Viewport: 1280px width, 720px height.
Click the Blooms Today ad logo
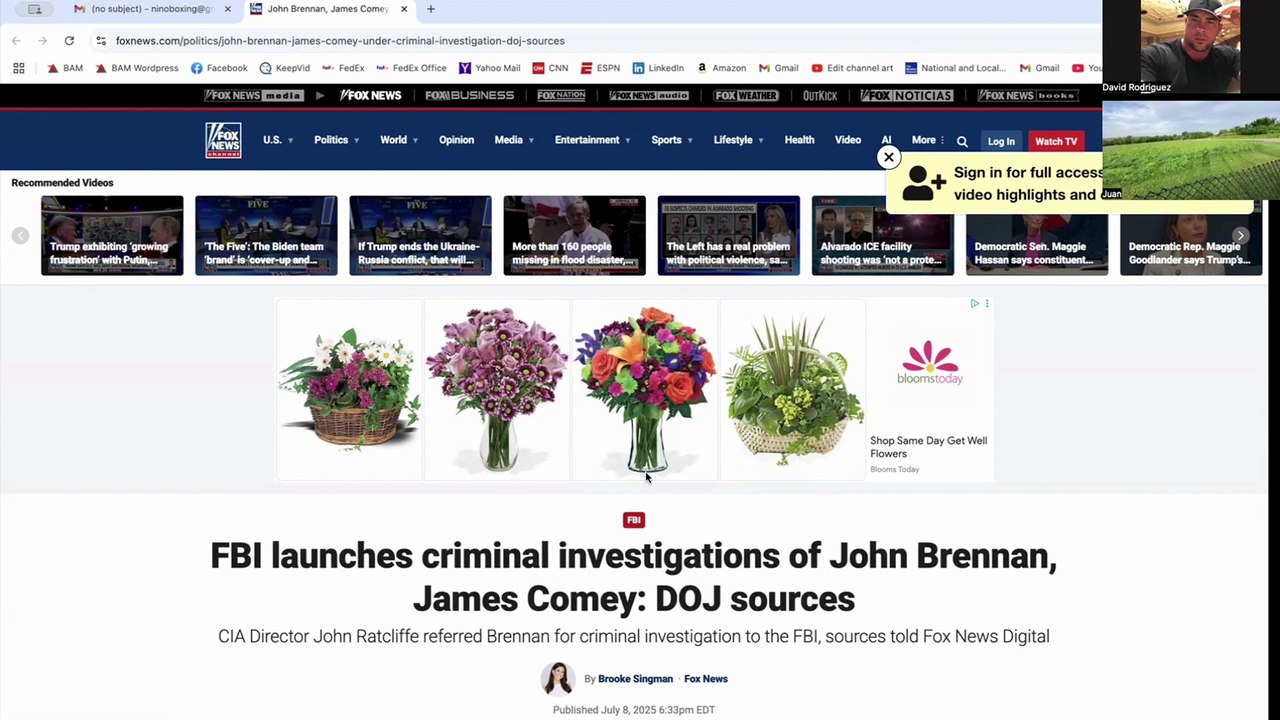pos(930,362)
